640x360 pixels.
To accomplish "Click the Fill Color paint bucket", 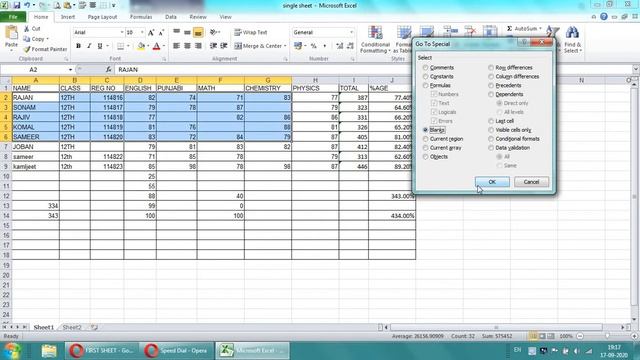I will [x=141, y=46].
